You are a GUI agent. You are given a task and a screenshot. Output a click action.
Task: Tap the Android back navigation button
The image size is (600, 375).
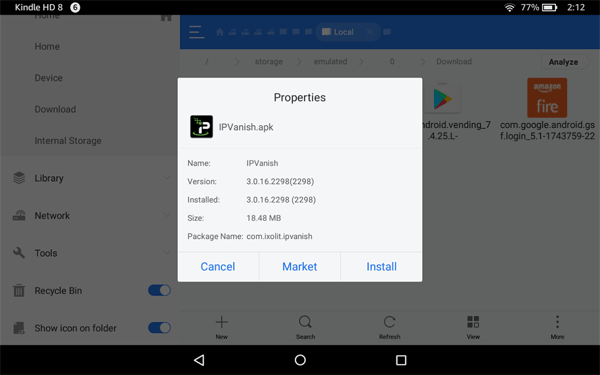(x=199, y=360)
